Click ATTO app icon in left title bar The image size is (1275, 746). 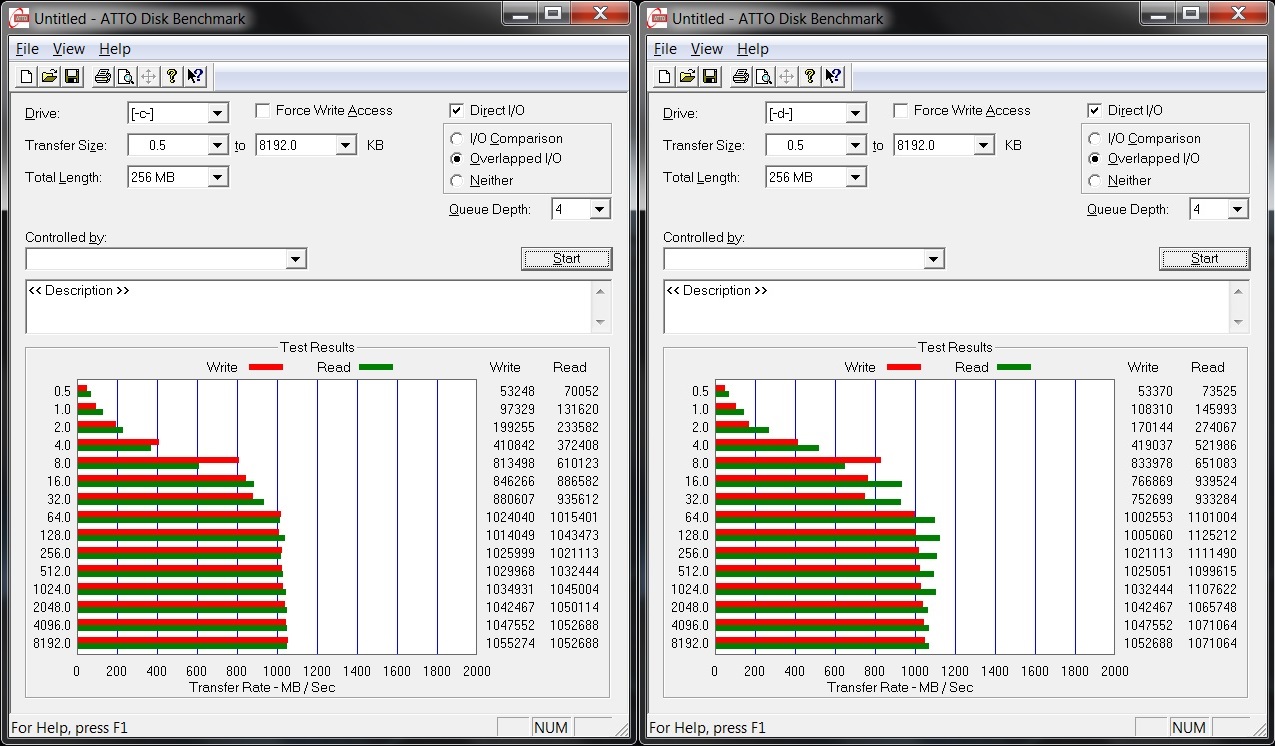19,18
